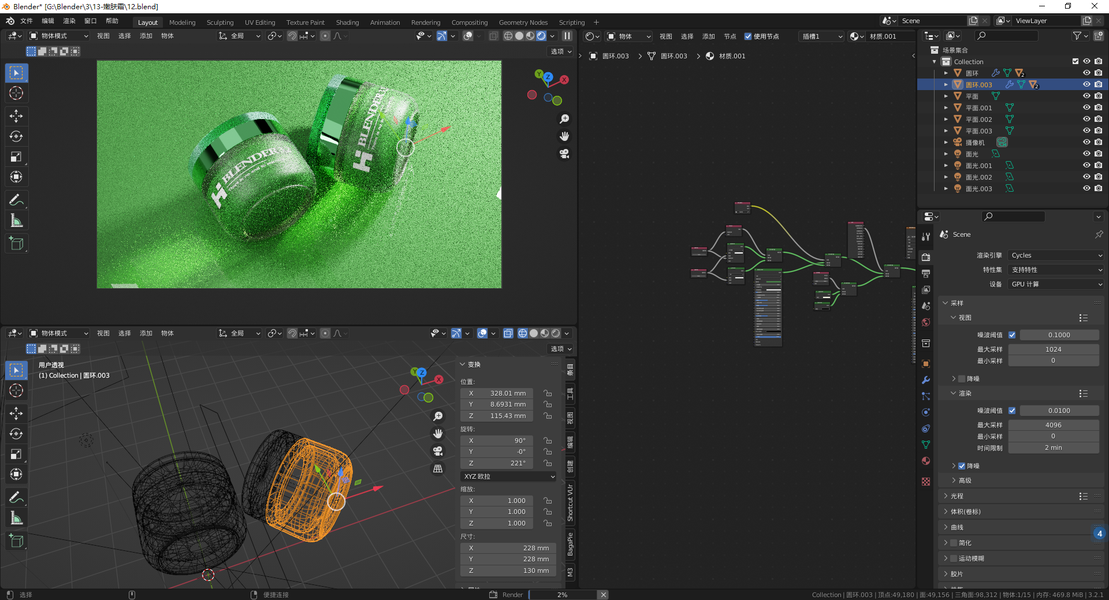
Task: Select the Move tool in lower viewport
Action: (16, 413)
